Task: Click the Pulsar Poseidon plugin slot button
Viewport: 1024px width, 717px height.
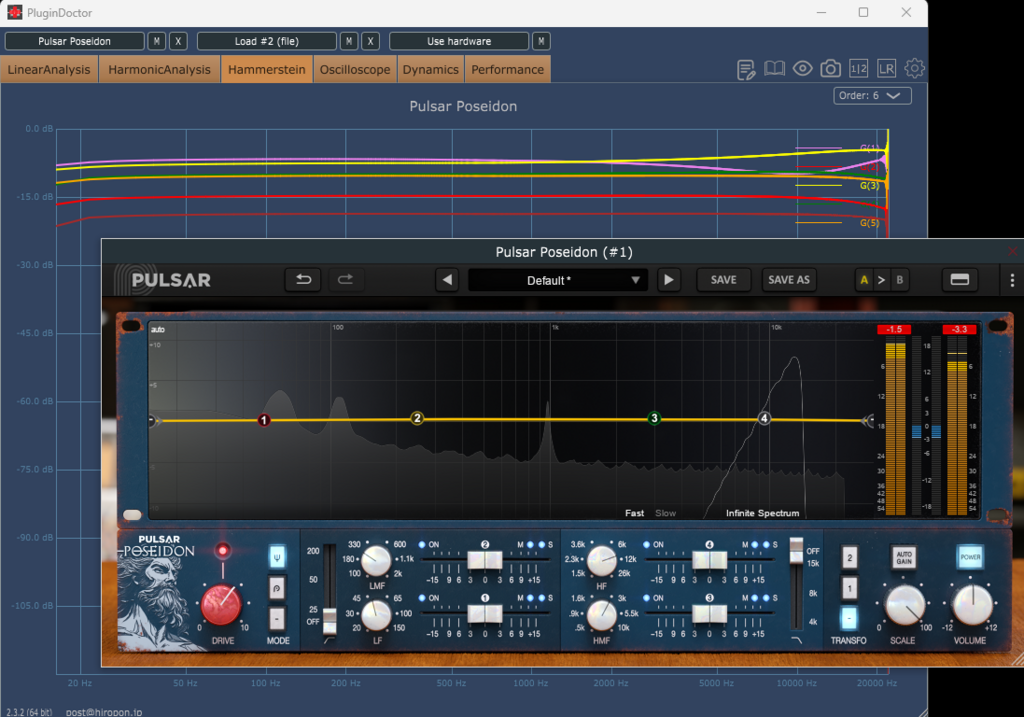Action: click(74, 41)
